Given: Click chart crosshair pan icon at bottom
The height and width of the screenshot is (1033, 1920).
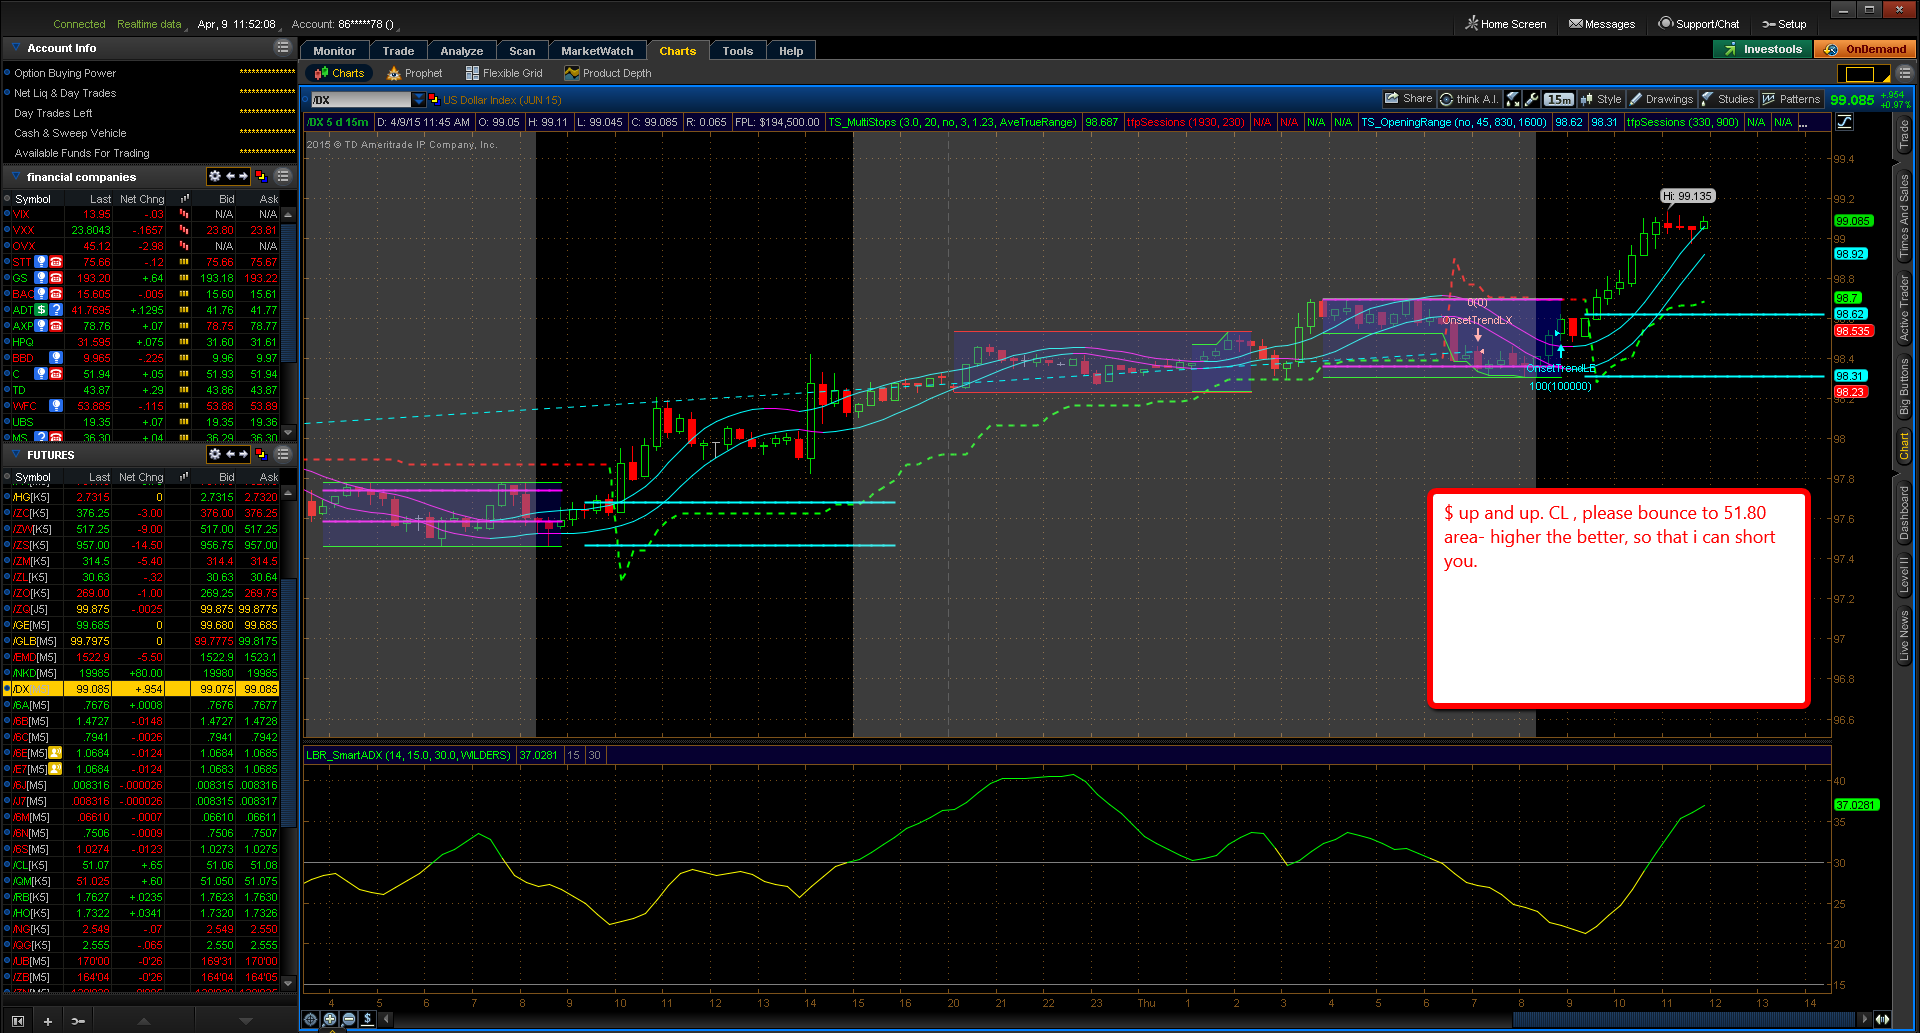Looking at the screenshot, I should pos(311,1019).
